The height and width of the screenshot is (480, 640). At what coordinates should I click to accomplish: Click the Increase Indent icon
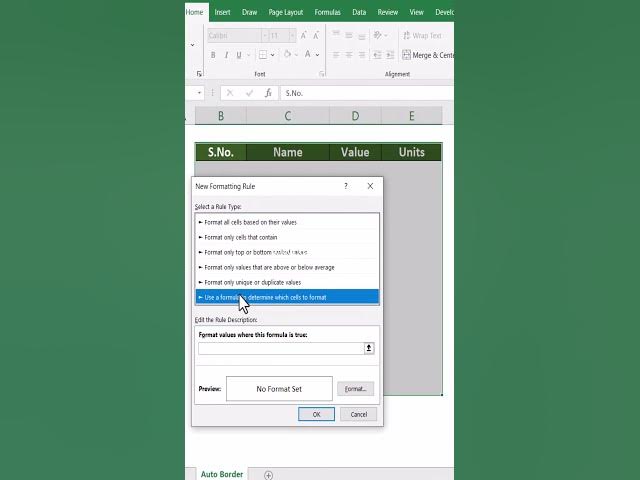click(390, 55)
